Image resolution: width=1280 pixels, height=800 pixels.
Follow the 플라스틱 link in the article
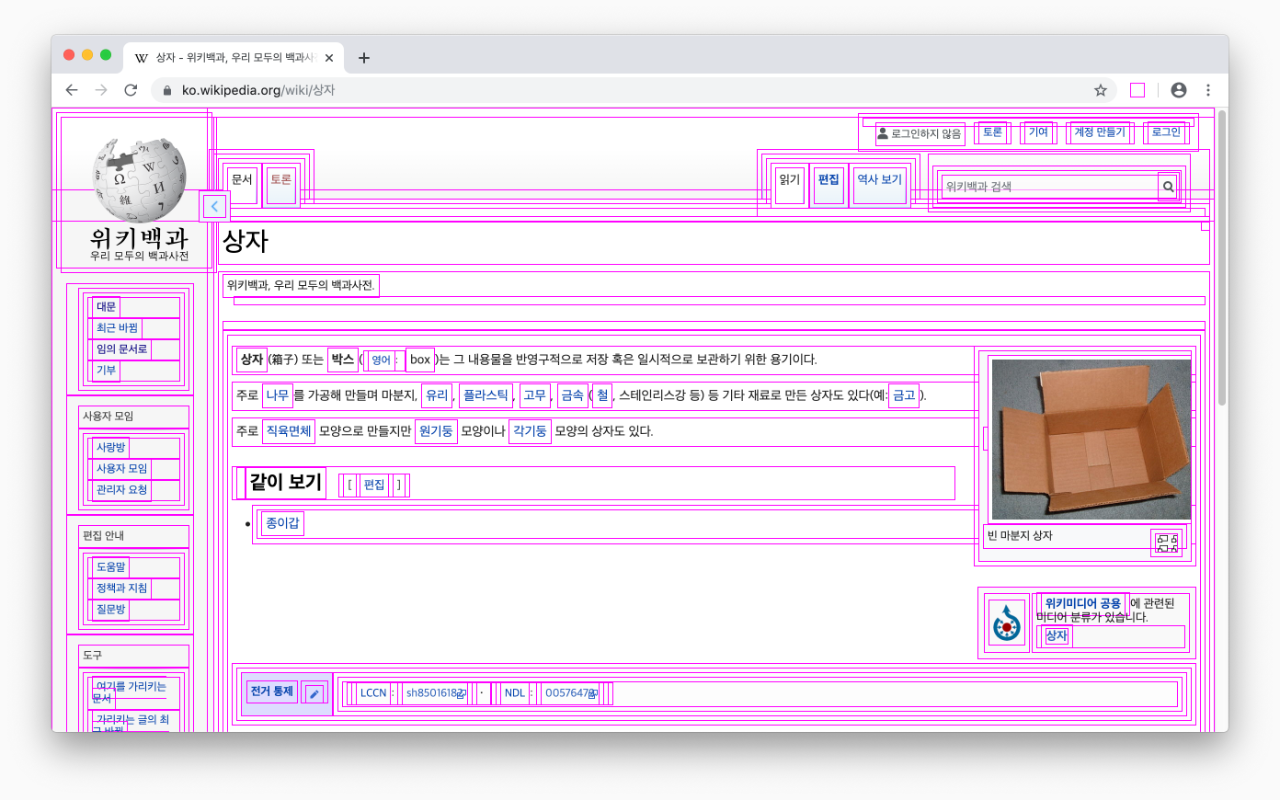point(485,396)
